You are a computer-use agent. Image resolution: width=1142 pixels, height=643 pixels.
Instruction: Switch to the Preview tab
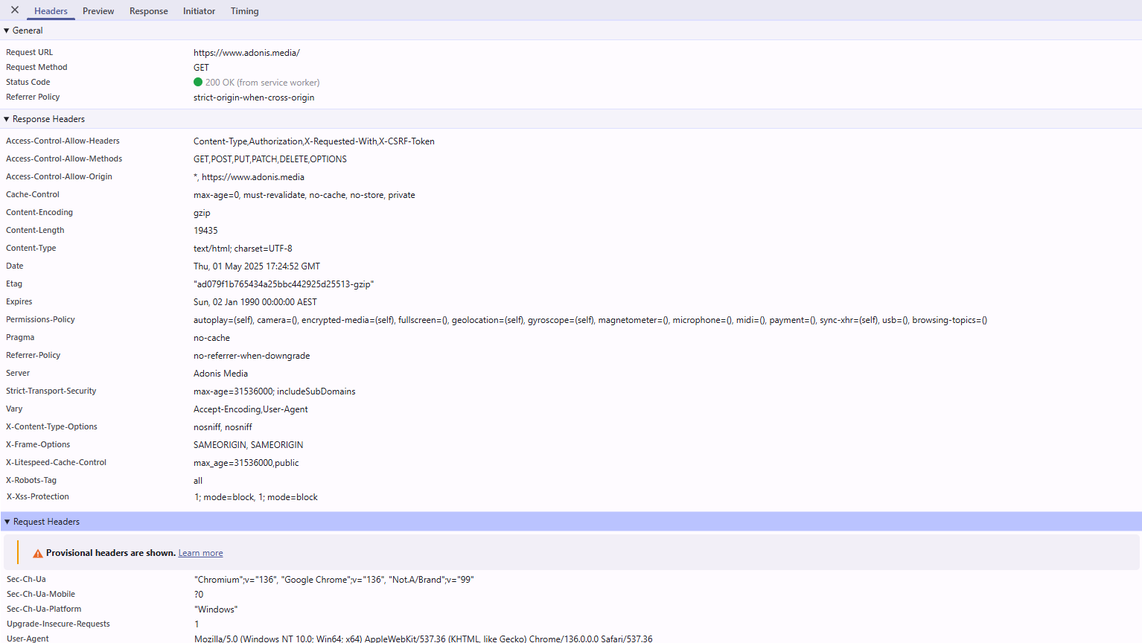[97, 11]
